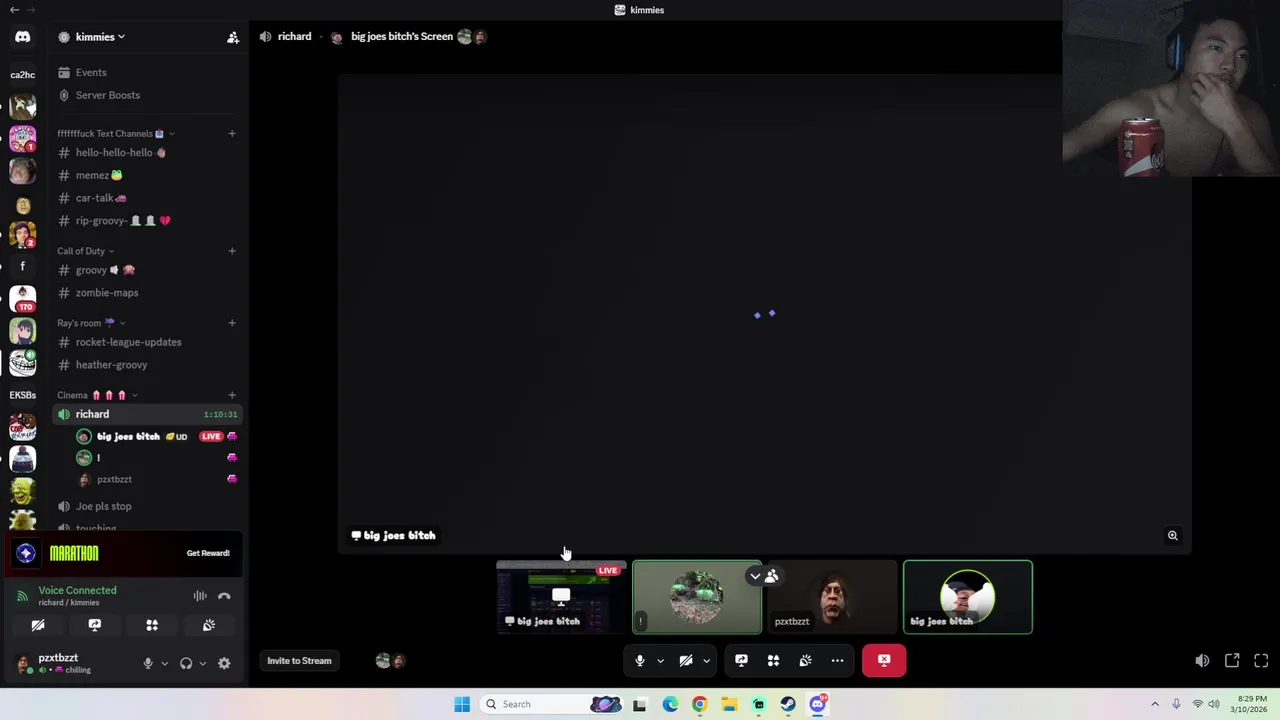Adjust stream volume speaker icon
Viewport: 1280px width, 720px height.
coord(1202,661)
